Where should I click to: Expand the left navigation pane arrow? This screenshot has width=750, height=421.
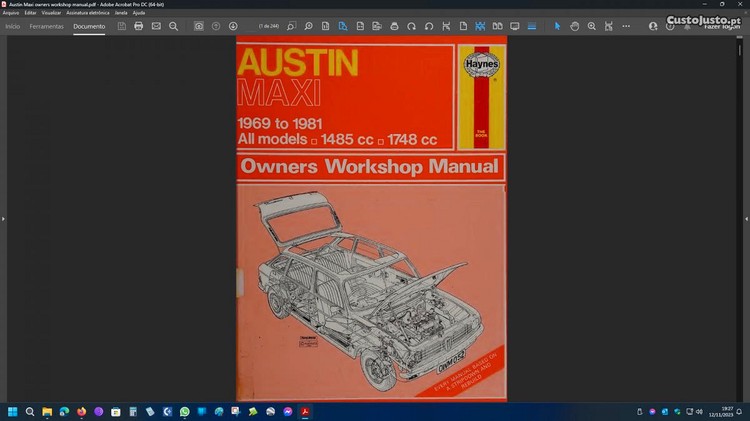point(3,218)
